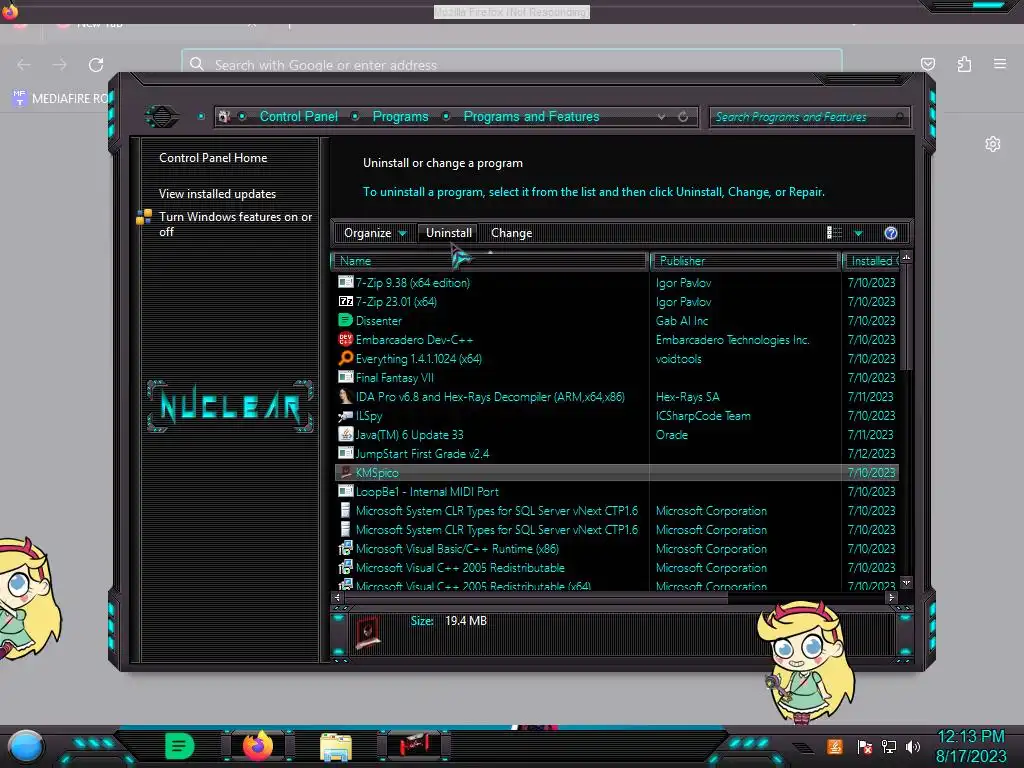
Task: Click the Start orb on taskbar
Action: 25,746
